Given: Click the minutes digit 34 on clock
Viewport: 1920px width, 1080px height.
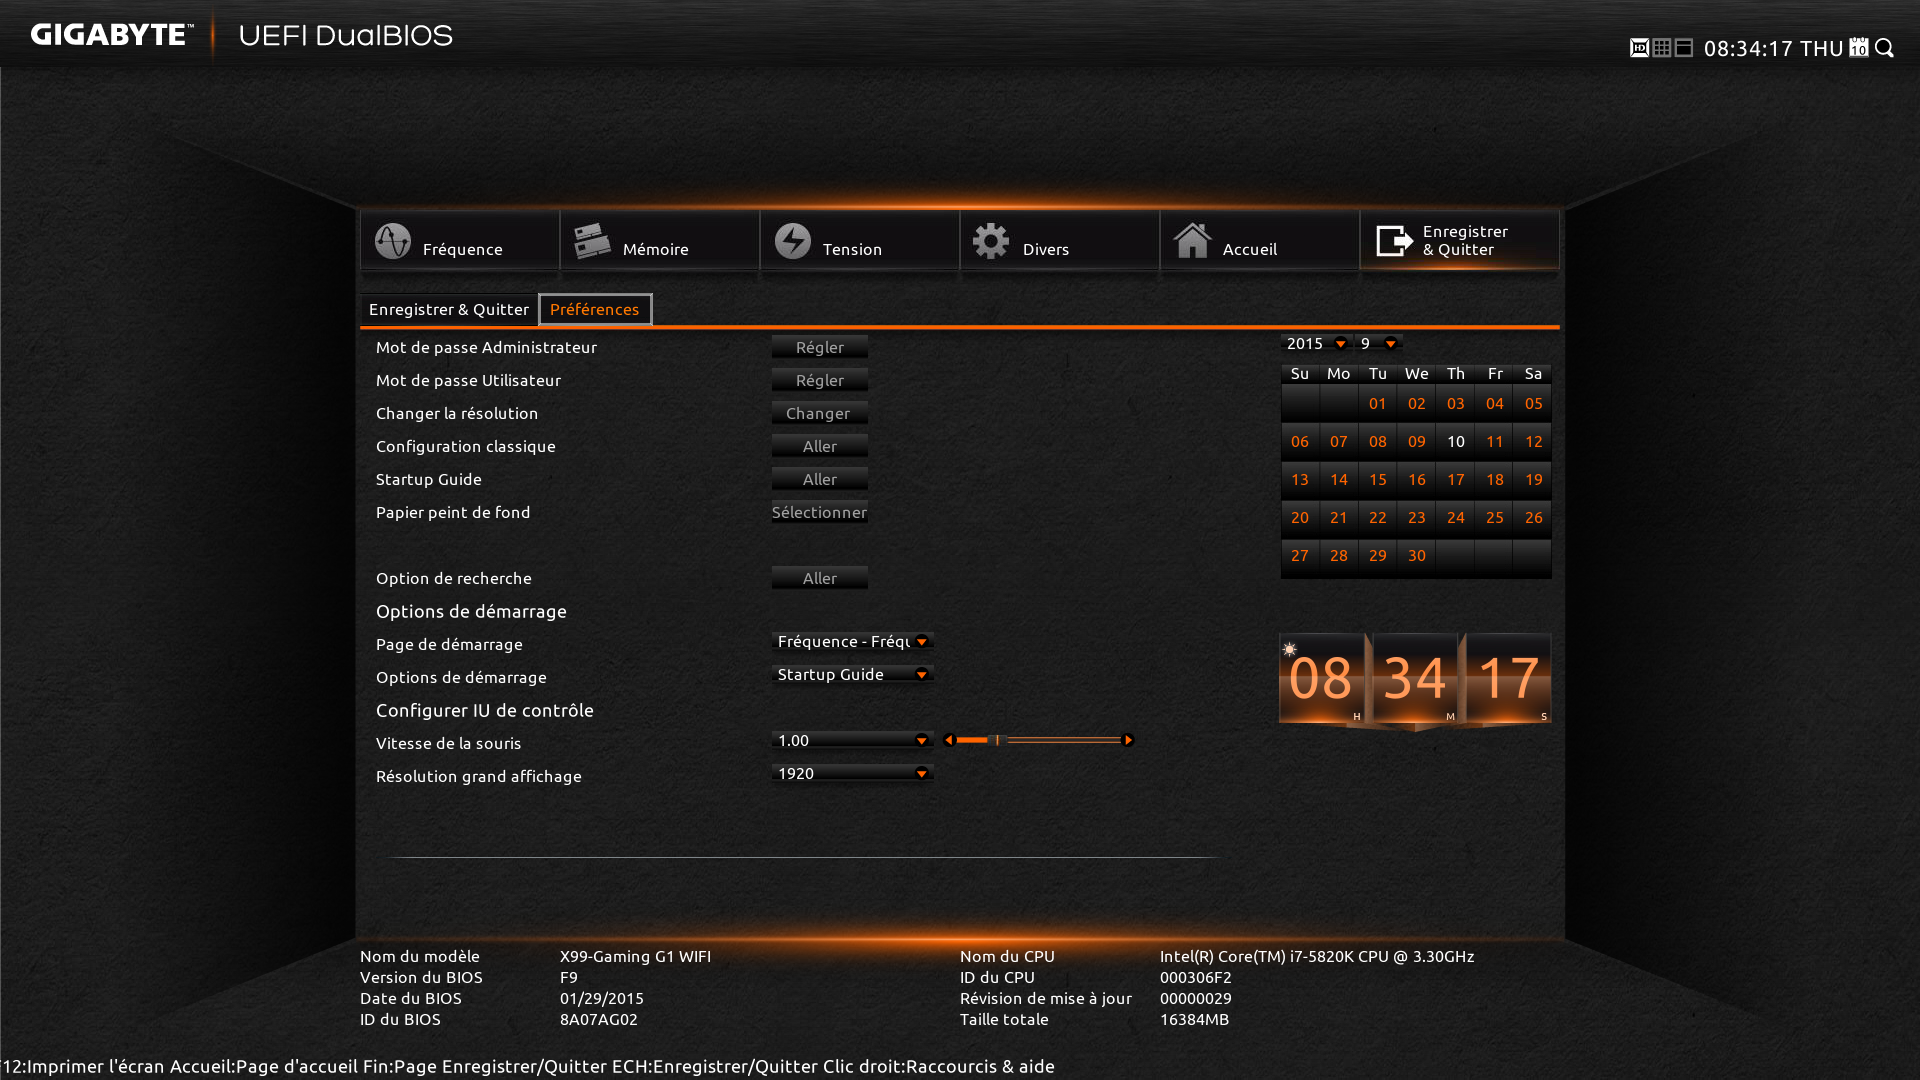Looking at the screenshot, I should pyautogui.click(x=1415, y=678).
